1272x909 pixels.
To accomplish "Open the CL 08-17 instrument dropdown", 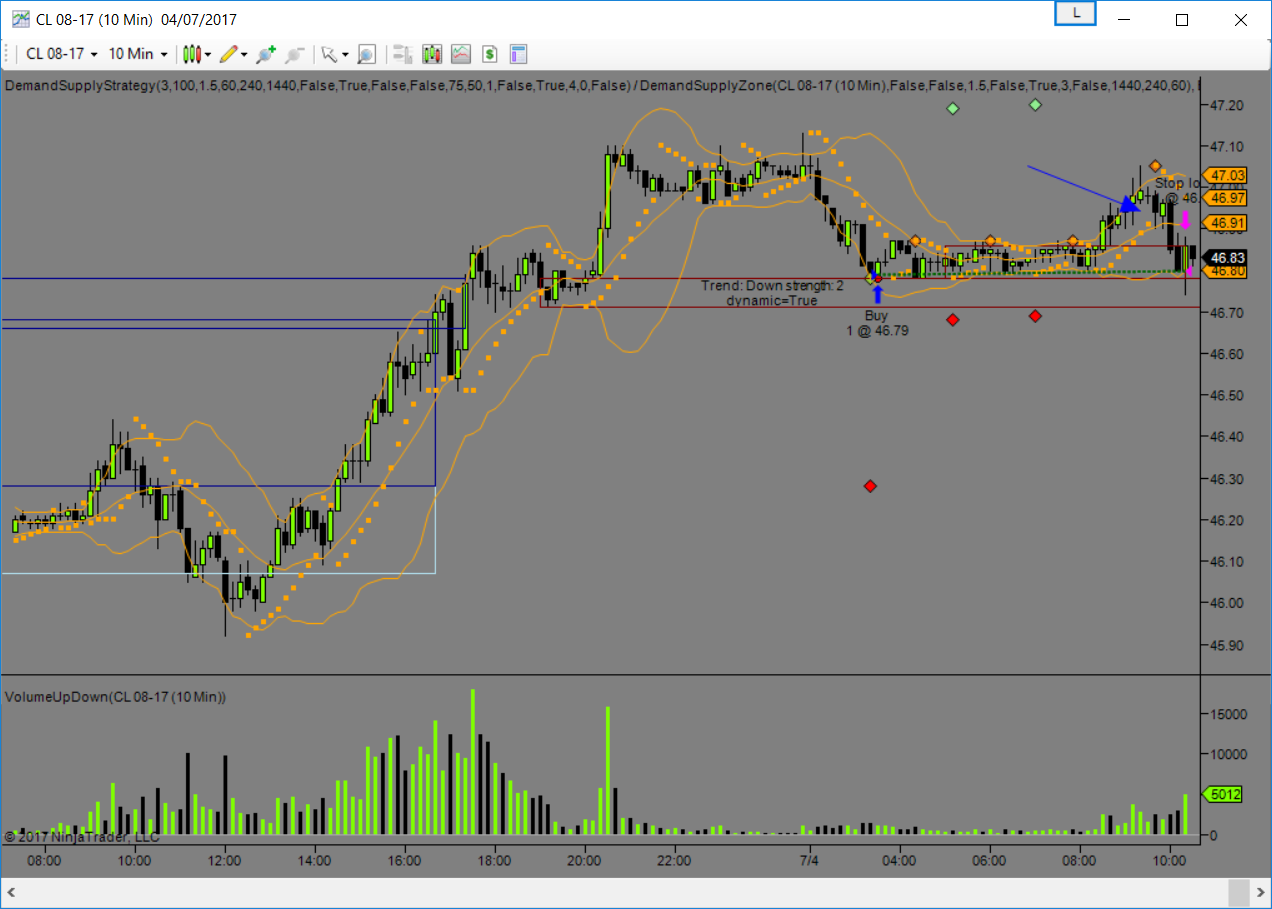I will (x=60, y=54).
